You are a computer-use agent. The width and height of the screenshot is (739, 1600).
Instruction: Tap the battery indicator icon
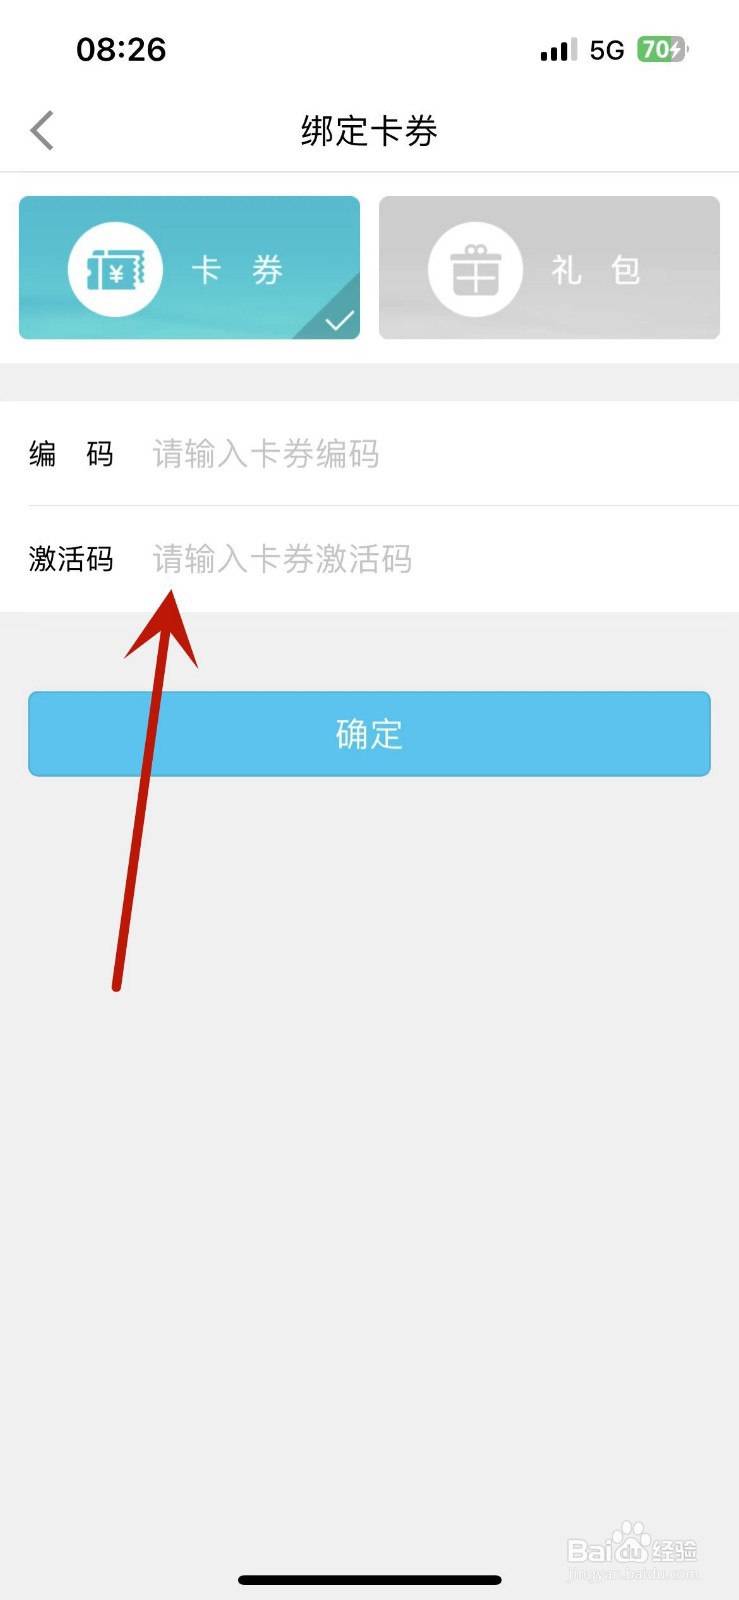pyautogui.click(x=663, y=49)
